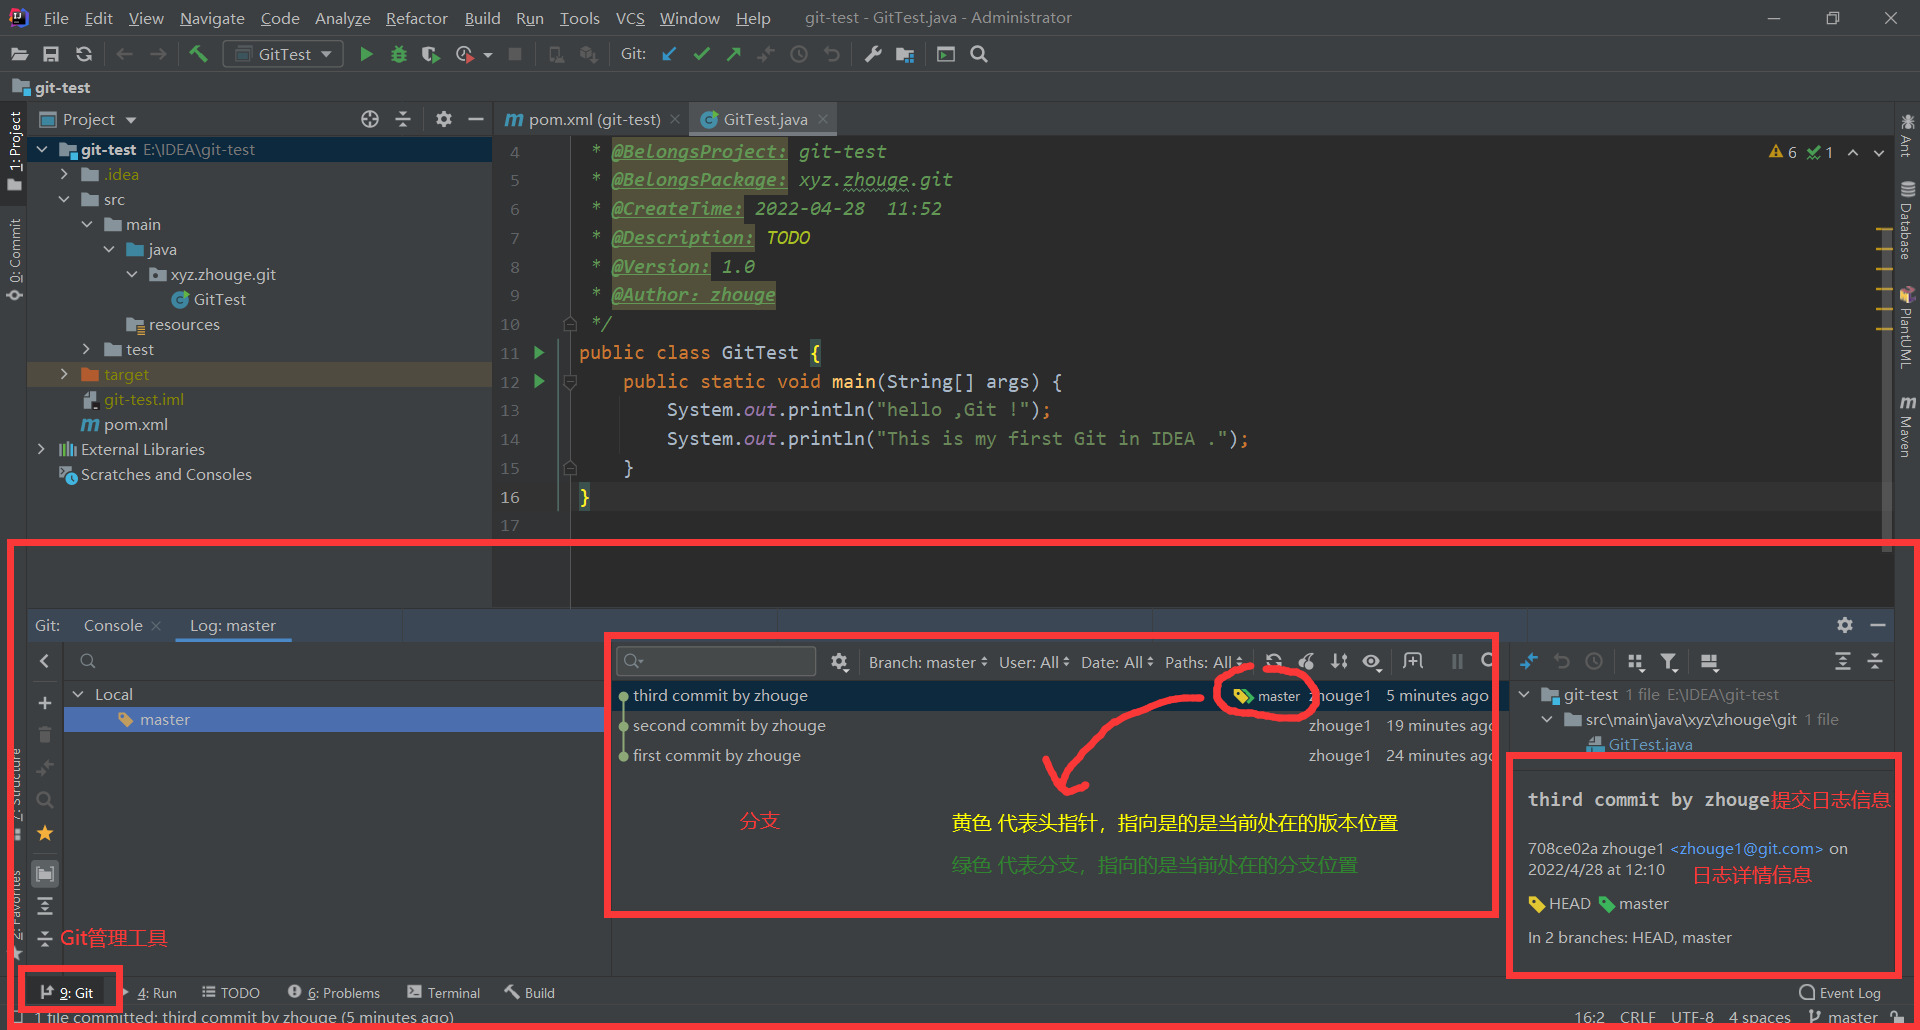Click the plus New Branch icon in branches pane
The width and height of the screenshot is (1920, 1030).
coord(45,703)
